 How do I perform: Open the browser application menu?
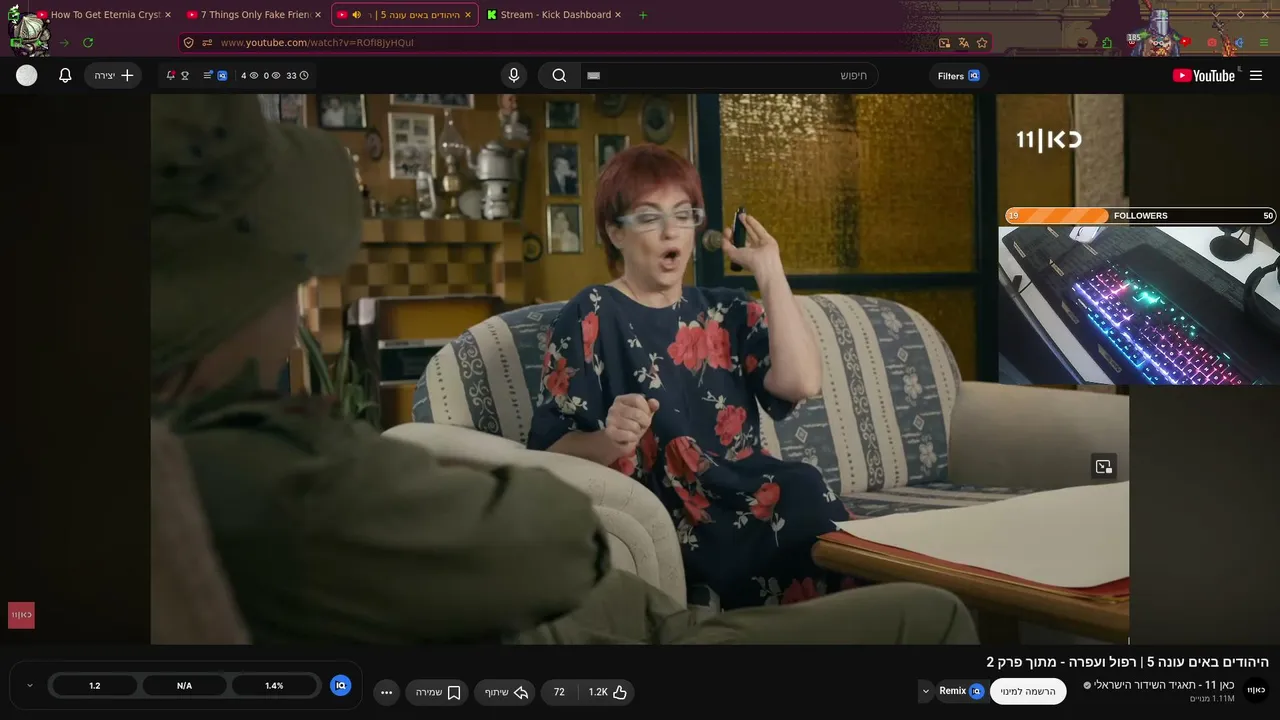pyautogui.click(x=1265, y=43)
